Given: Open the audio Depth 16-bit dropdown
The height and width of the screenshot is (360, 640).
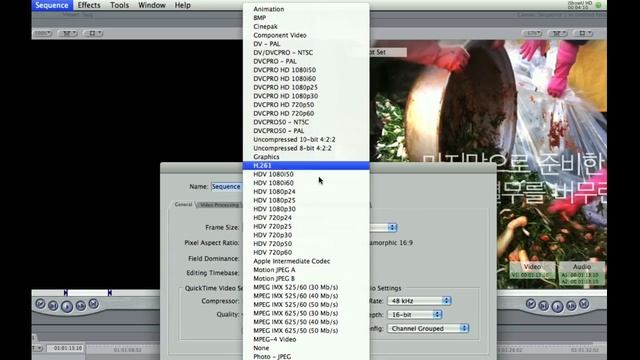Looking at the screenshot, I should tap(415, 315).
